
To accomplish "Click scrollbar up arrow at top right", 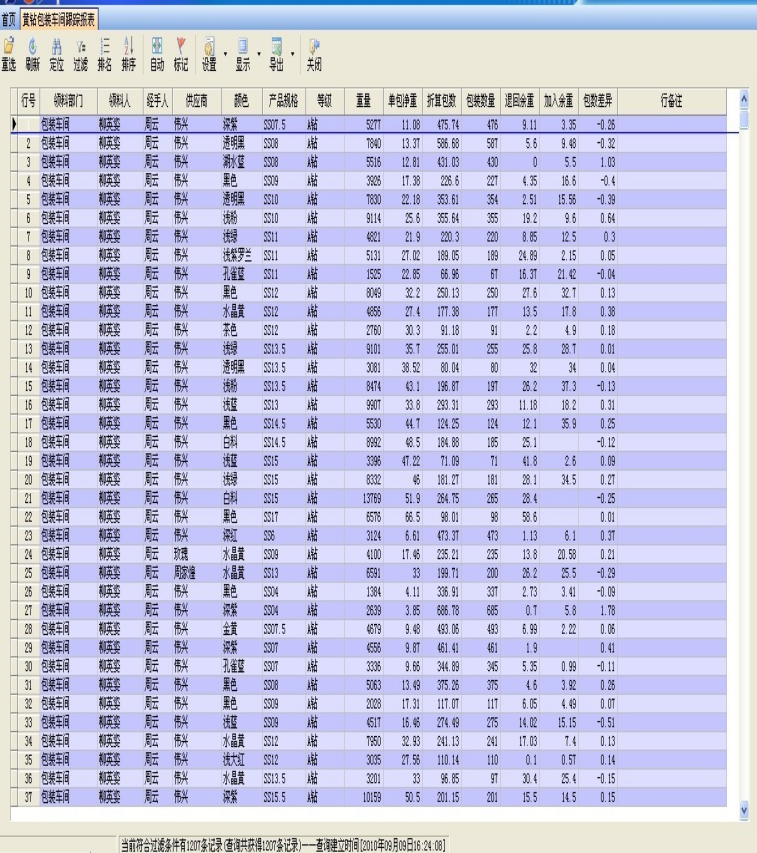I will coord(743,99).
